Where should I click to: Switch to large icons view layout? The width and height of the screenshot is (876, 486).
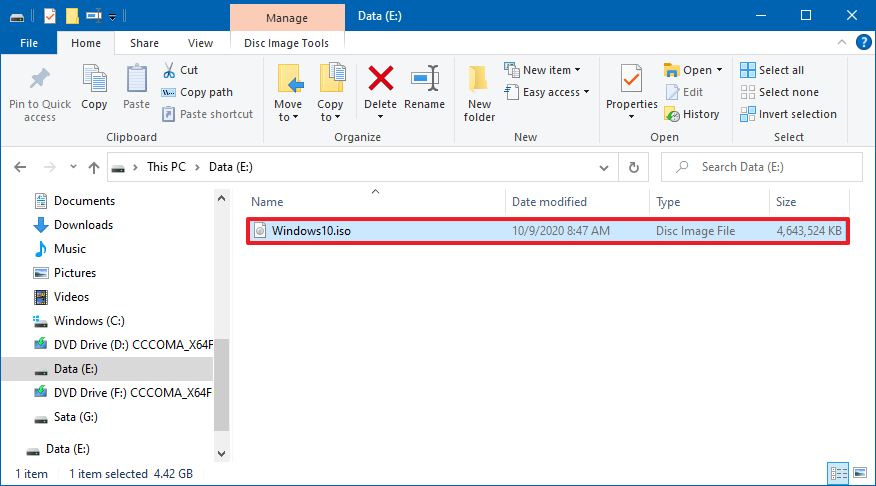[x=860, y=474]
